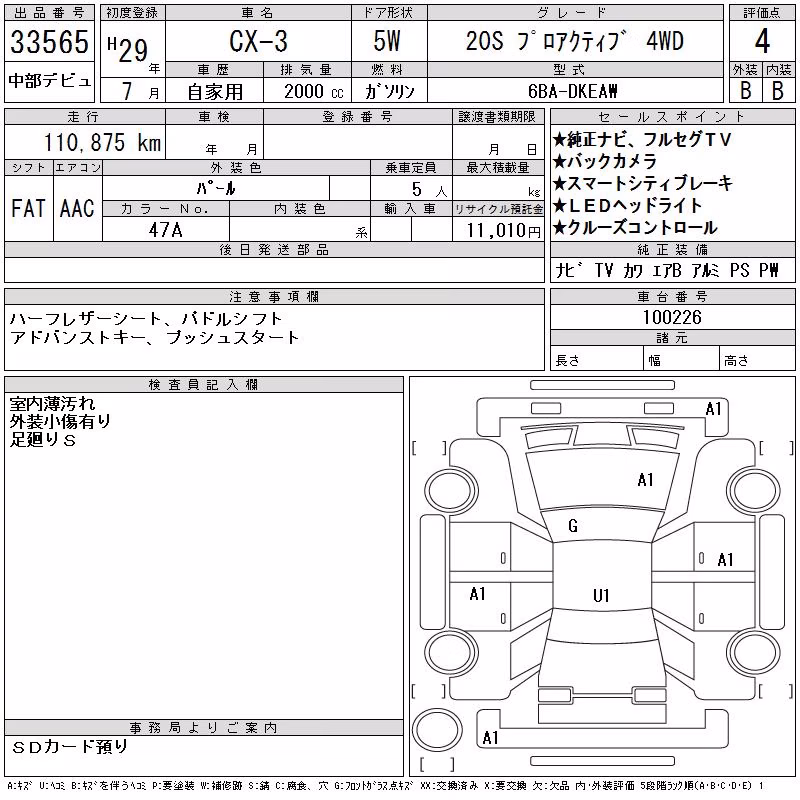Click the 長さ dimension field

tap(596, 360)
